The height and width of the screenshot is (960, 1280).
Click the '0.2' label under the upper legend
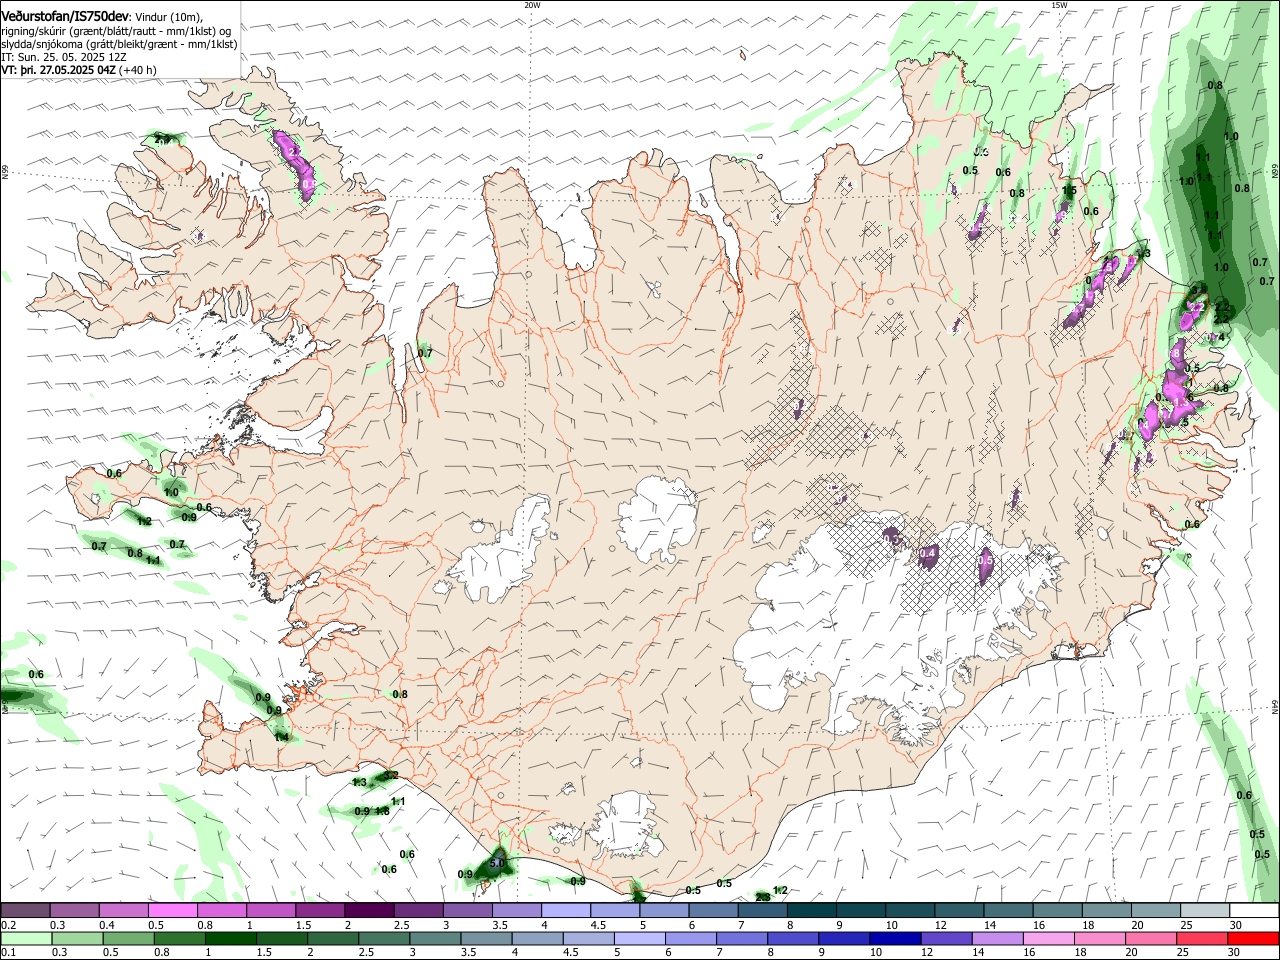point(9,925)
